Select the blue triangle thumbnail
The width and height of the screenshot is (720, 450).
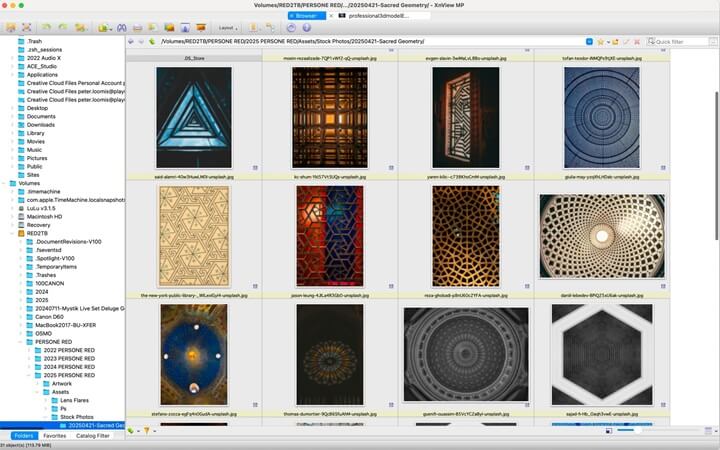194,118
